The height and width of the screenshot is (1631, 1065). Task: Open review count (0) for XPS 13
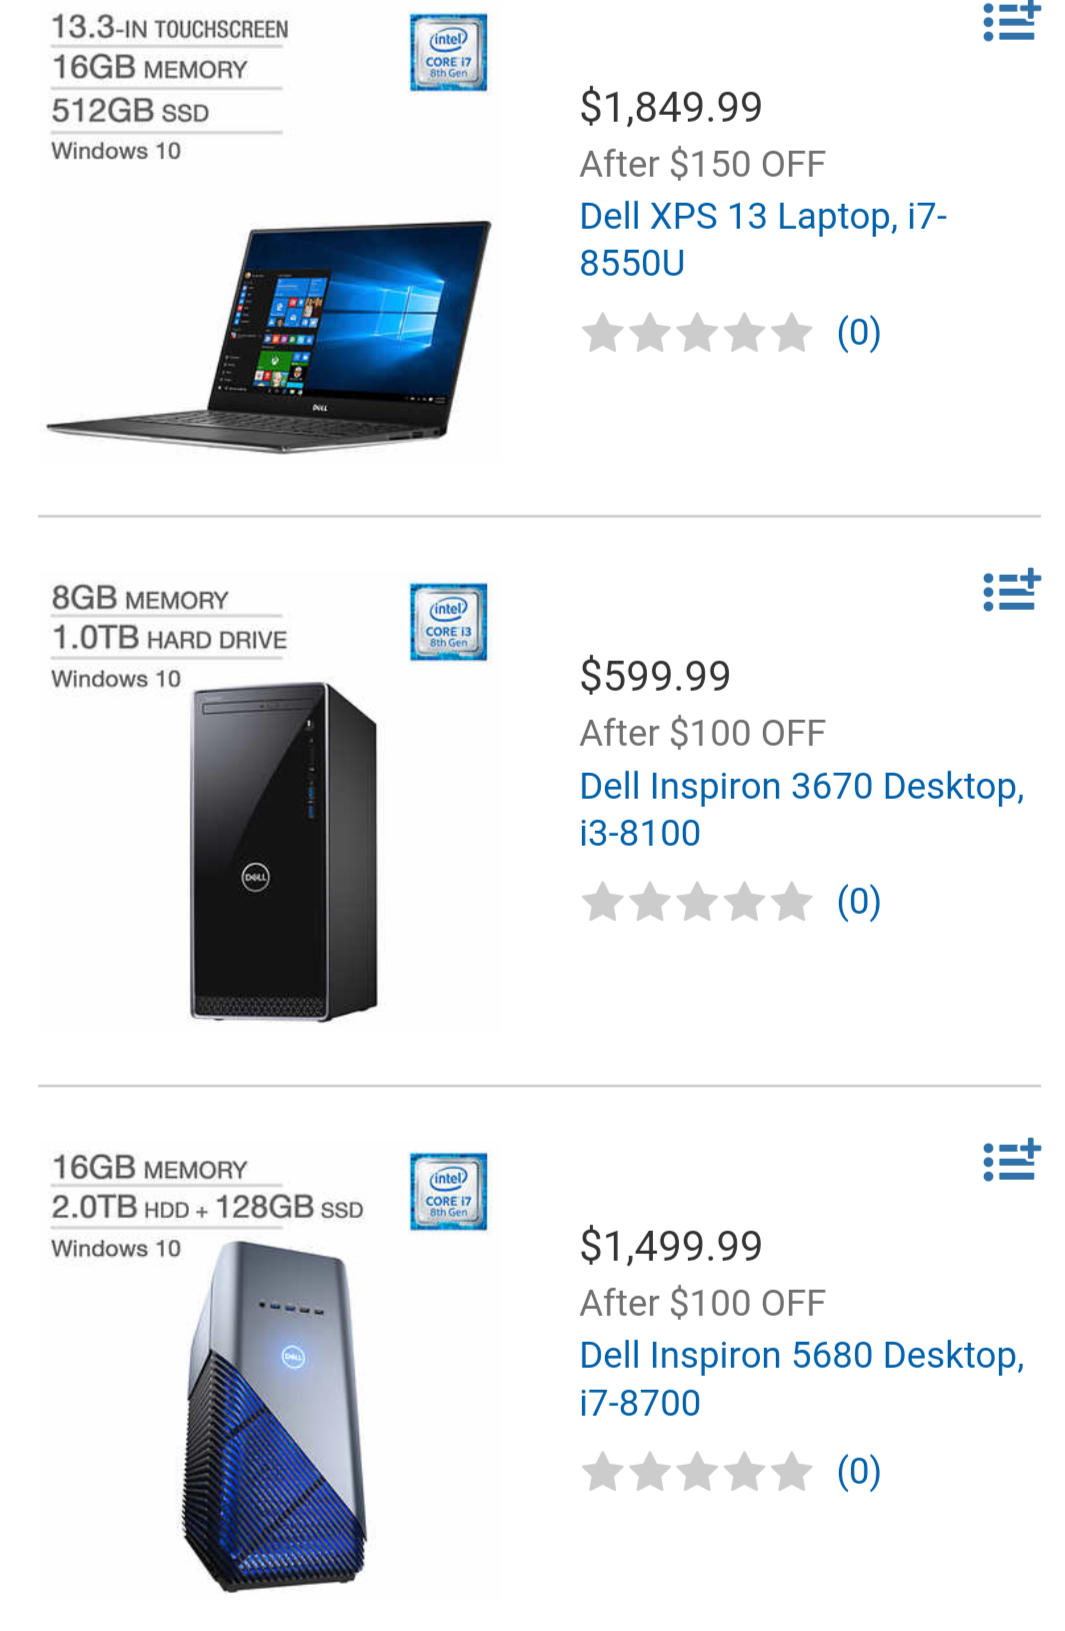859,333
